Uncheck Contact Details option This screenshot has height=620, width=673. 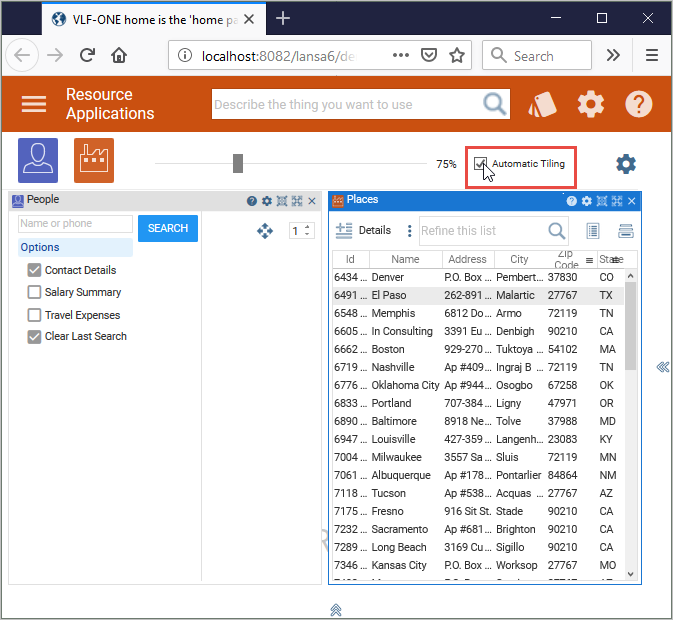point(34,270)
